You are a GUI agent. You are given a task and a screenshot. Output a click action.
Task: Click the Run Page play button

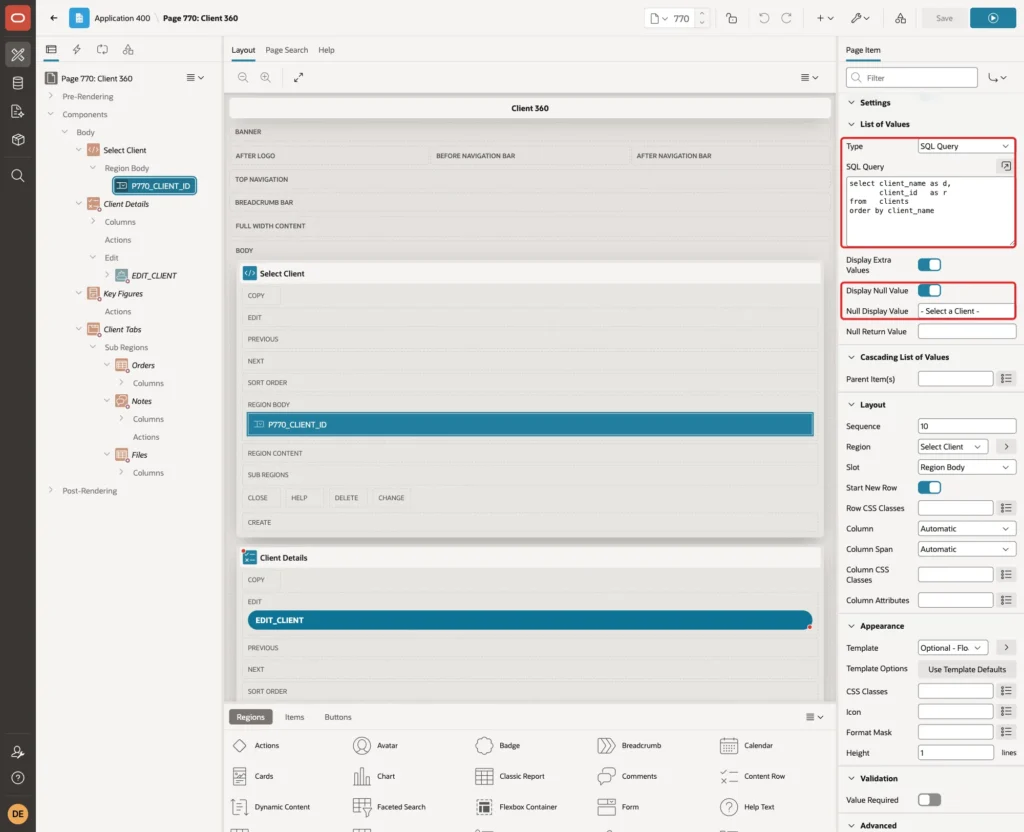(992, 18)
